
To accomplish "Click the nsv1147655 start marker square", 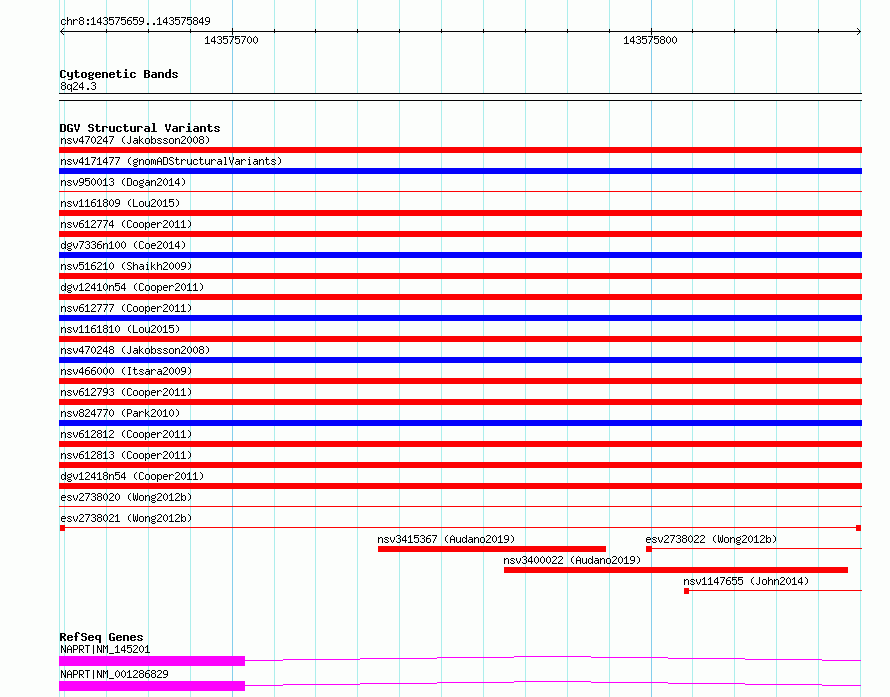I will (686, 591).
